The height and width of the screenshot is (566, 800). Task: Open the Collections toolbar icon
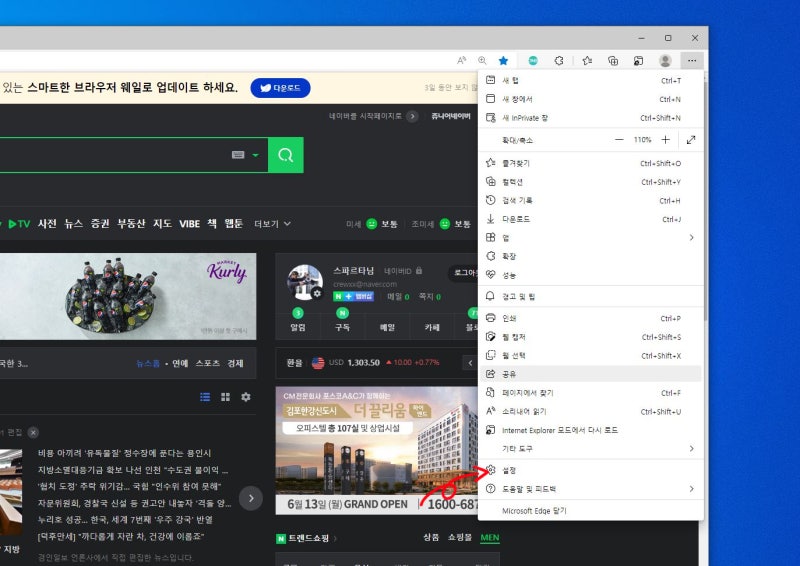pyautogui.click(x=613, y=61)
